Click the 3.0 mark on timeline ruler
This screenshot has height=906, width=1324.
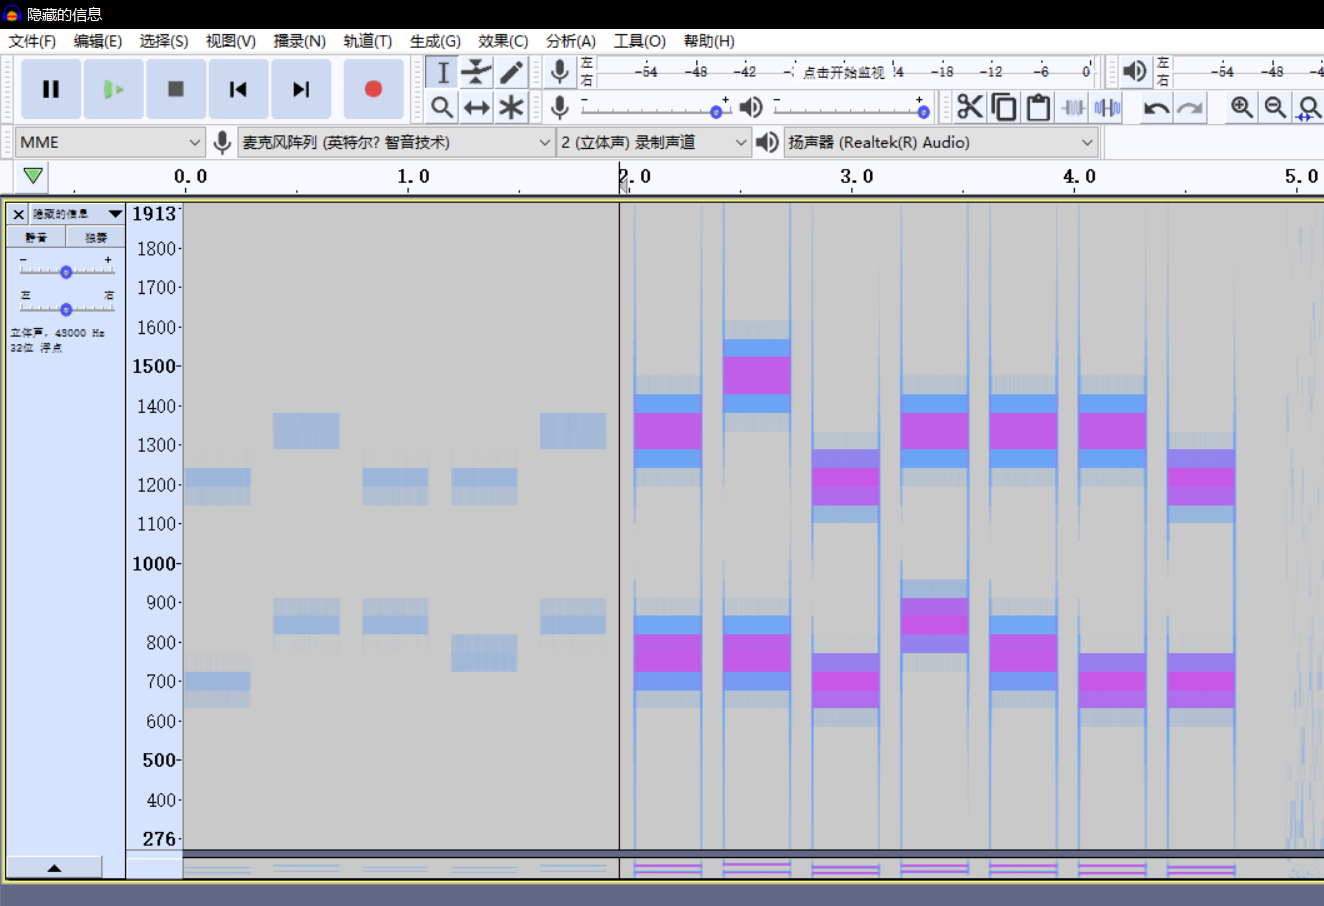(853, 178)
